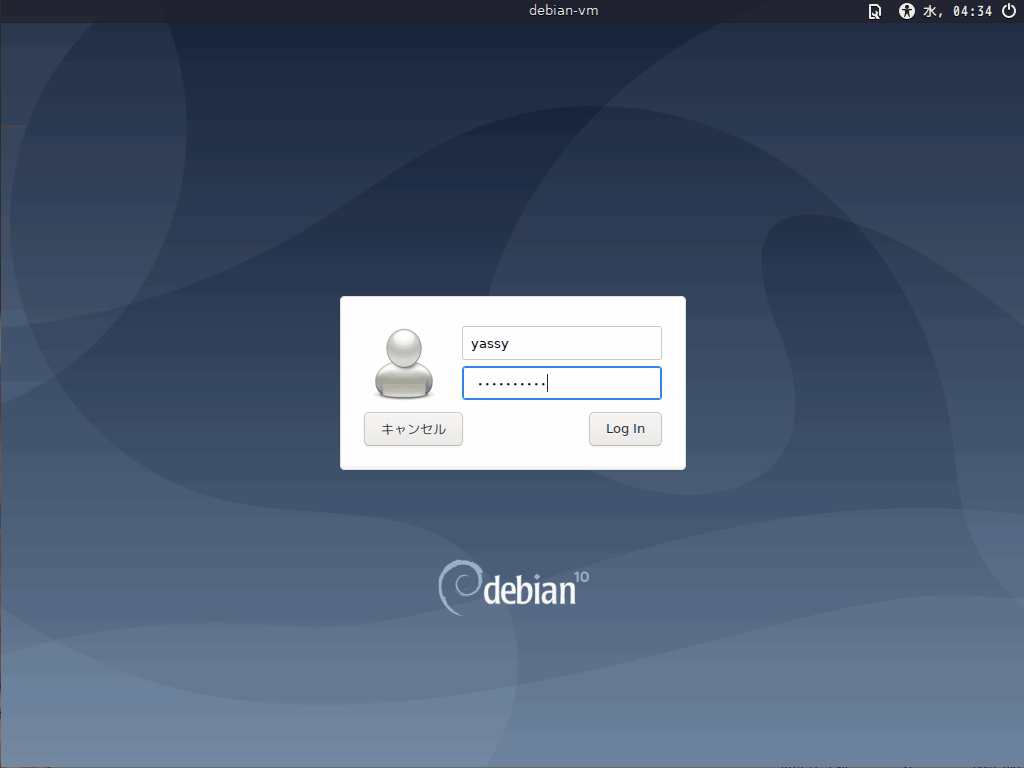Click the debian-vm hostname label
Image resolution: width=1024 pixels, height=768 pixels.
pyautogui.click(x=564, y=10)
